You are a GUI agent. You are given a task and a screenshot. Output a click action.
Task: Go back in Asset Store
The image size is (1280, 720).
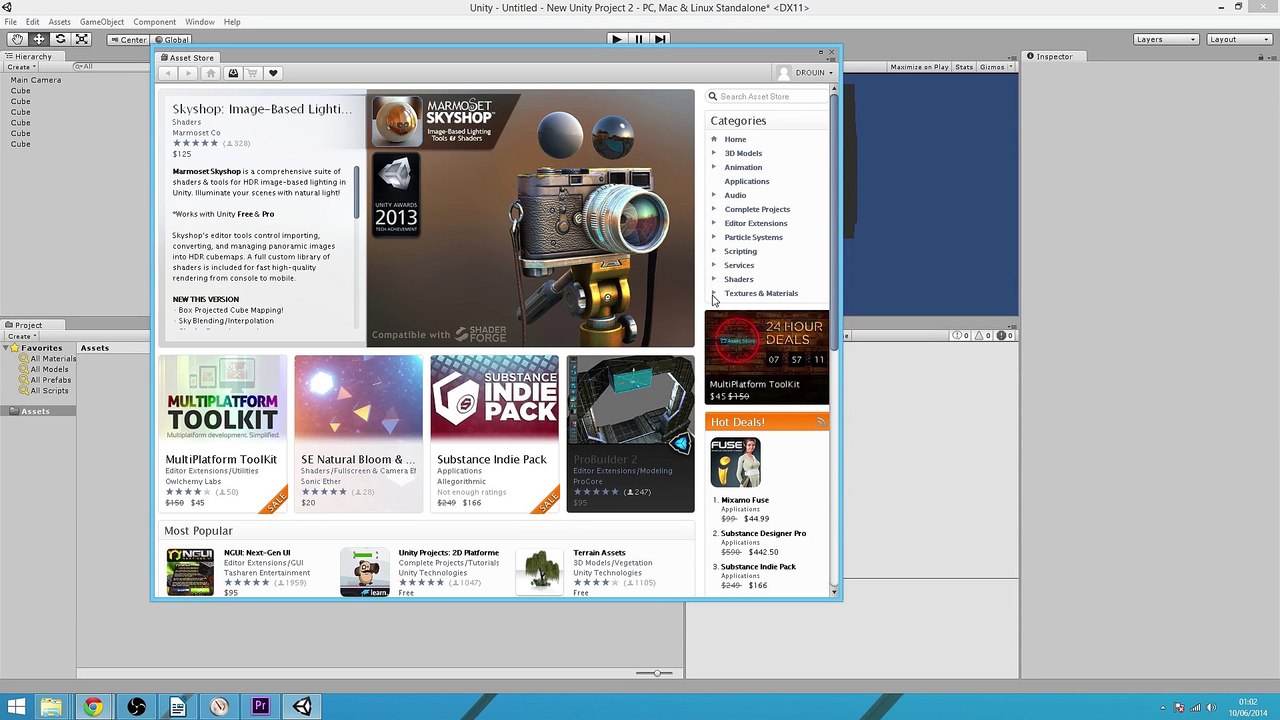(x=168, y=73)
